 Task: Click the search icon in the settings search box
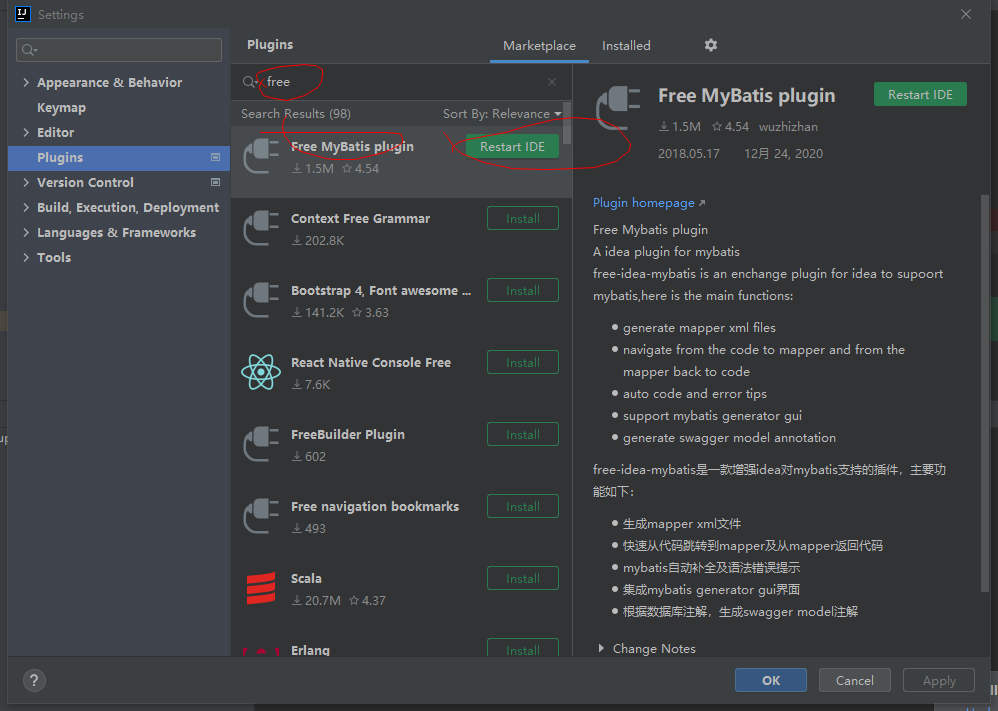click(x=29, y=50)
